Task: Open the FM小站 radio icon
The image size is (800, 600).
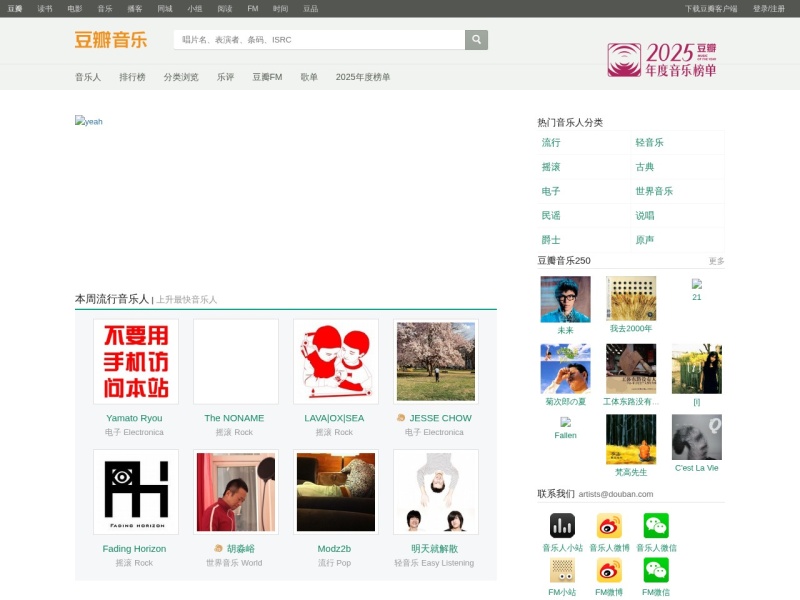Action: [562, 570]
